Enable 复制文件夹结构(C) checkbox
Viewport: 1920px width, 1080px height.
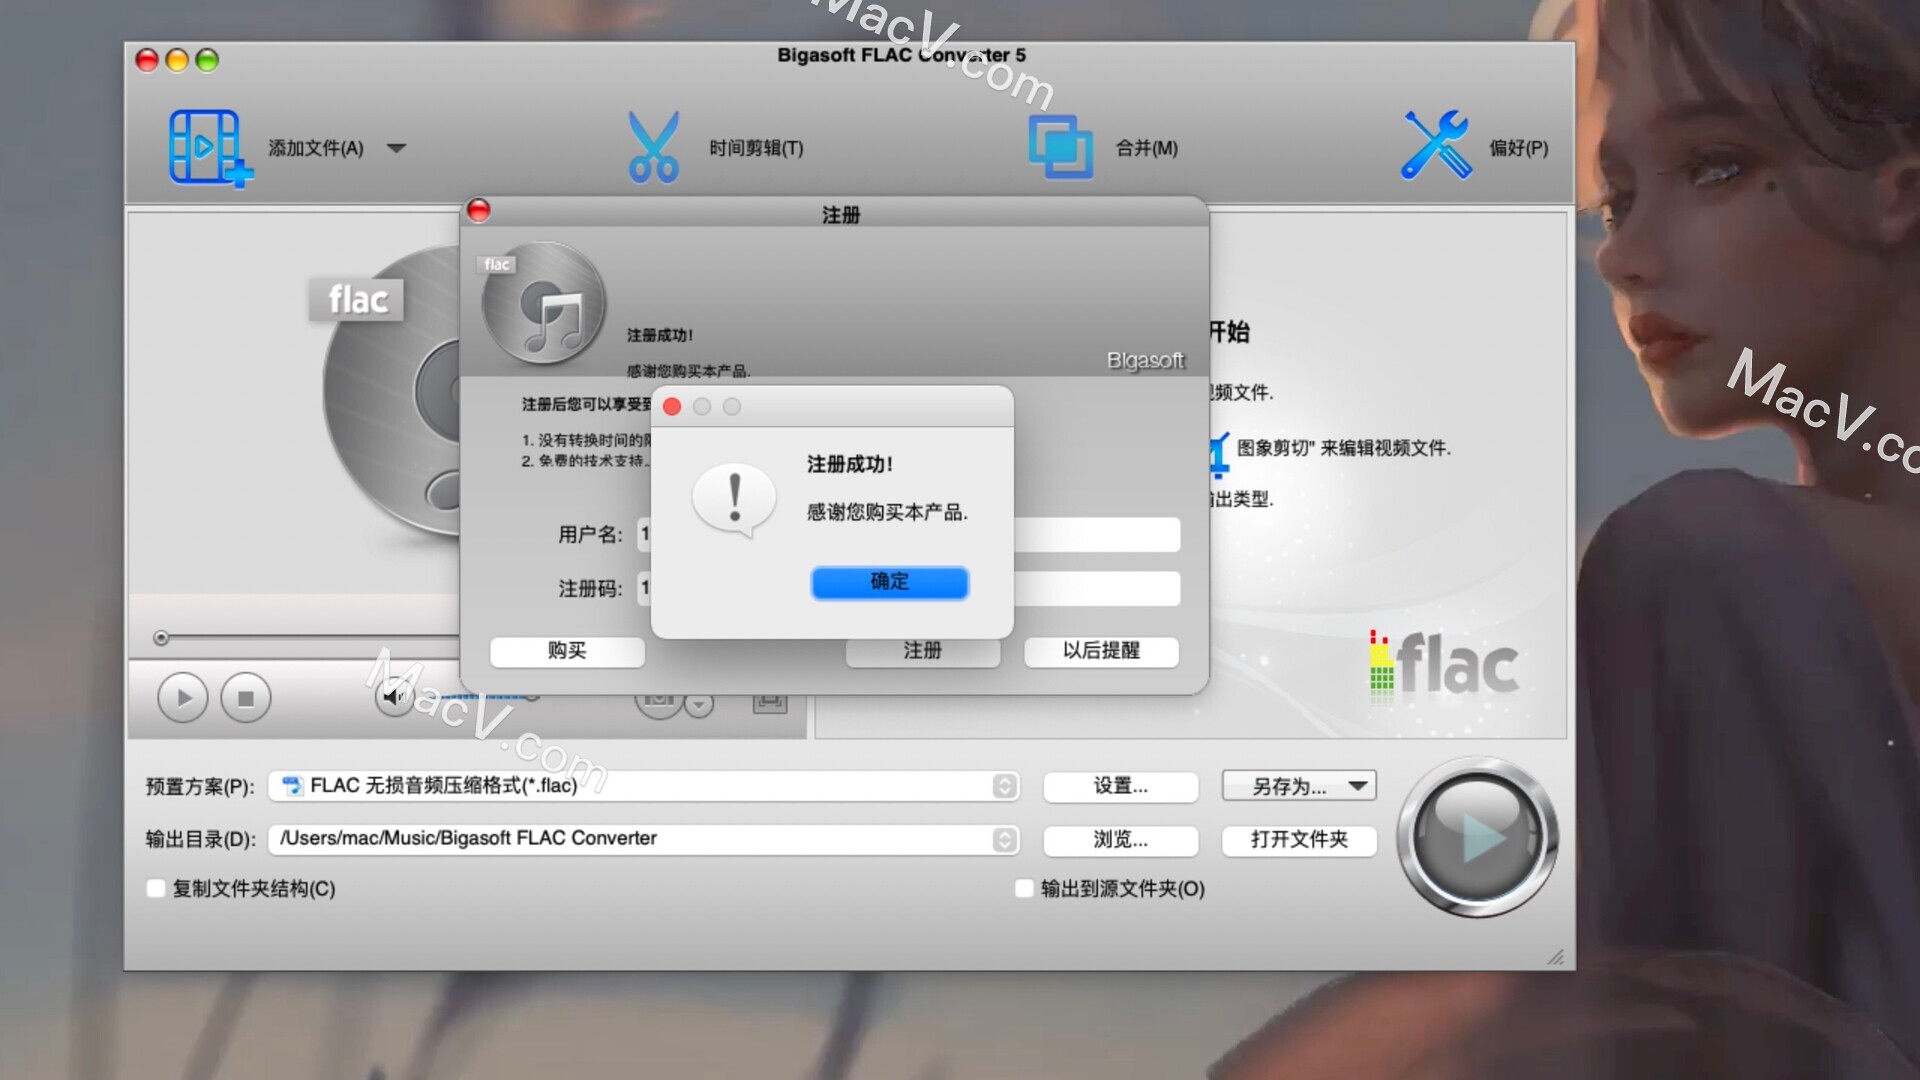click(x=156, y=889)
